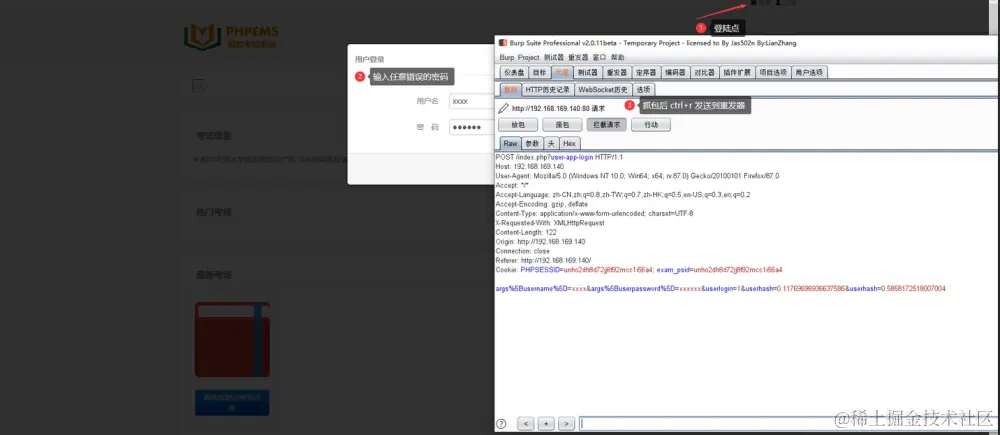1000x435 pixels.
Task: Click the POST body args username line
Action: pos(721,289)
